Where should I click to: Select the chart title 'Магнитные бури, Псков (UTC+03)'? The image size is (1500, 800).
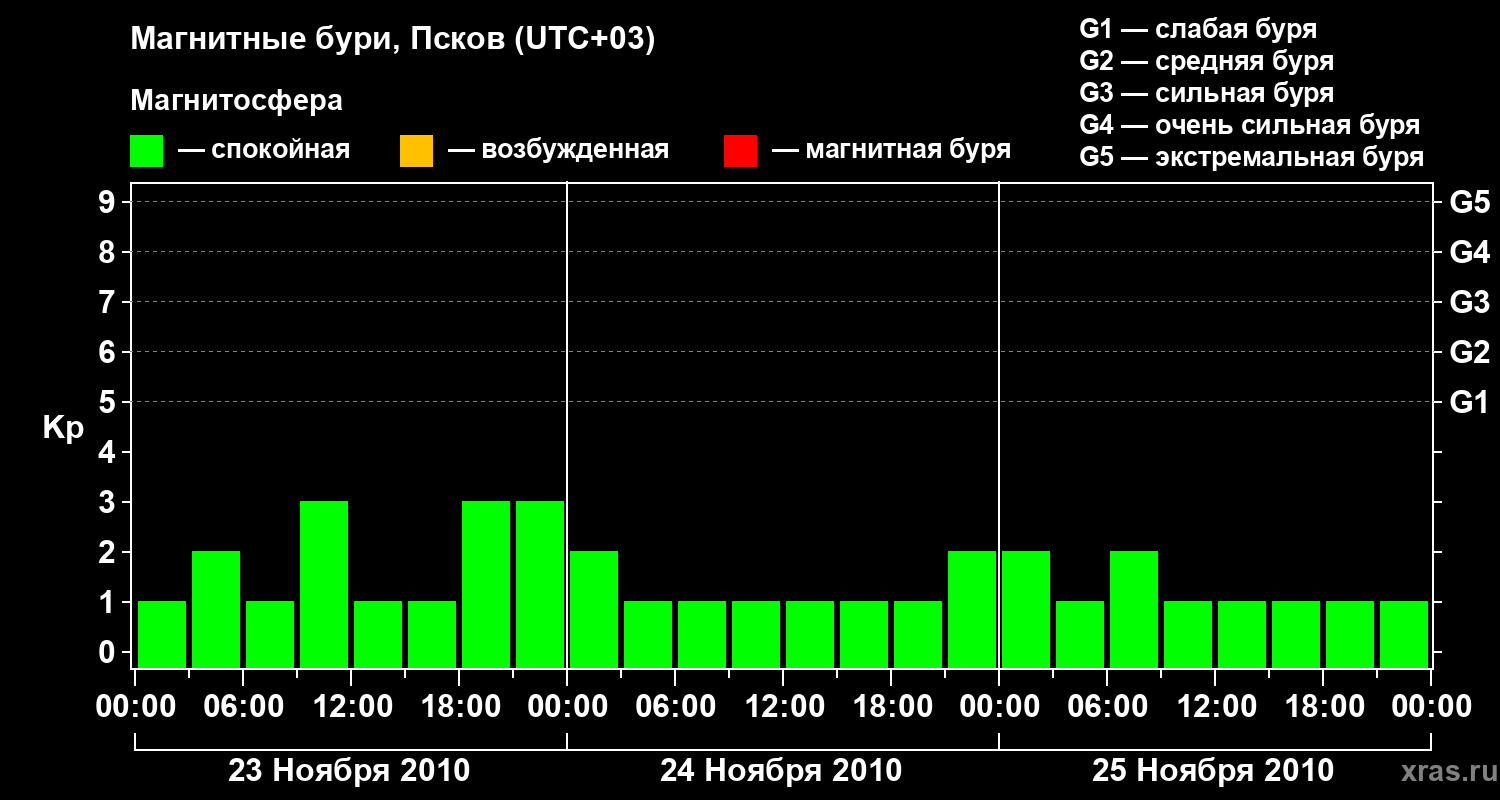click(x=393, y=40)
